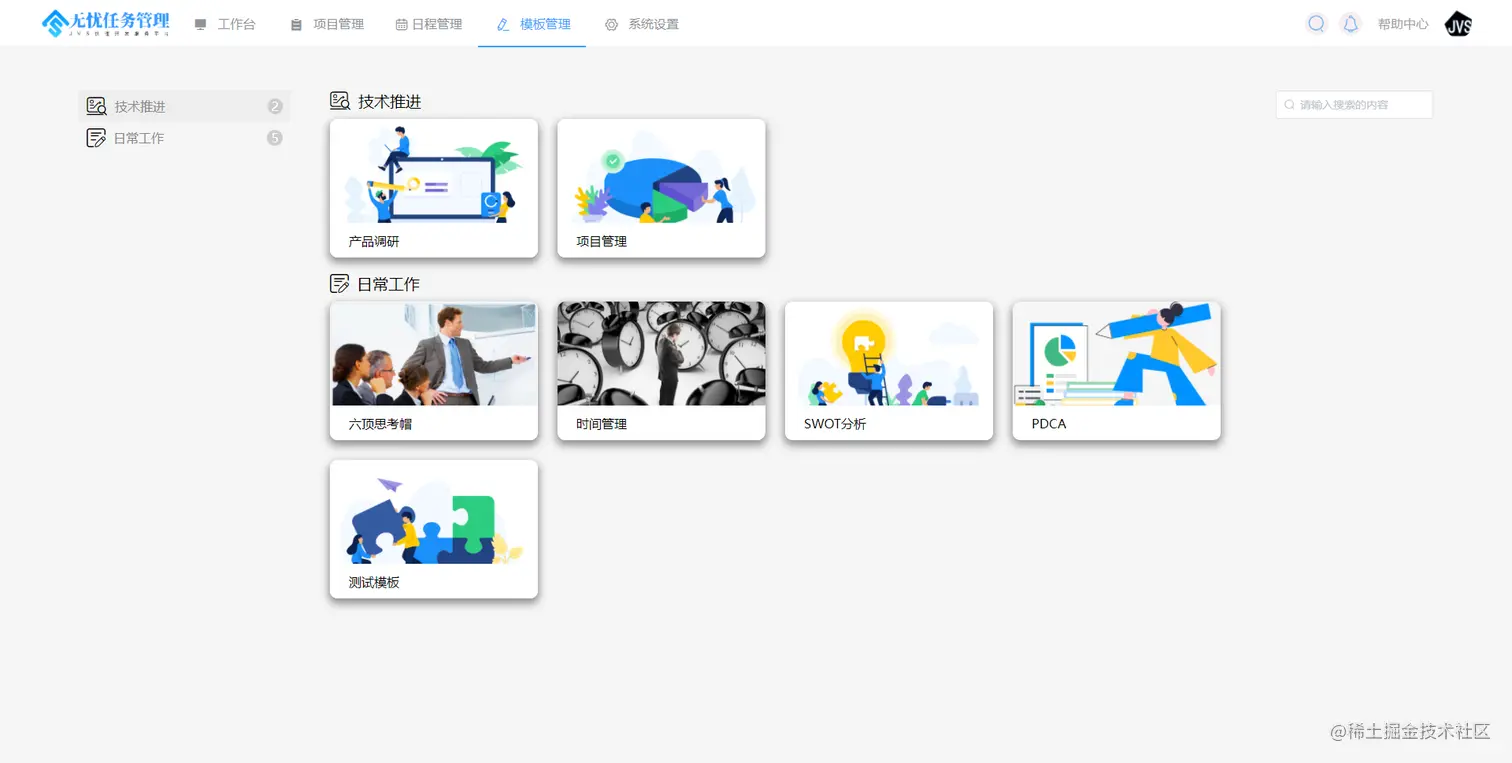Open the SWOT分析 template card
This screenshot has height=763, width=1512.
coord(889,371)
